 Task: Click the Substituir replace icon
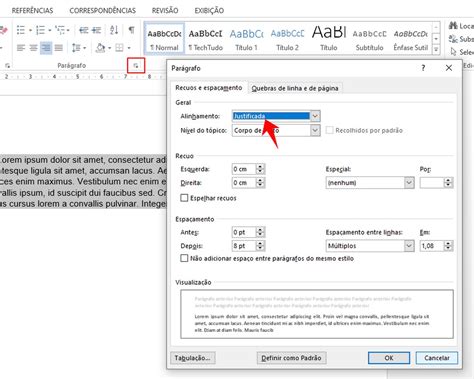[453, 39]
